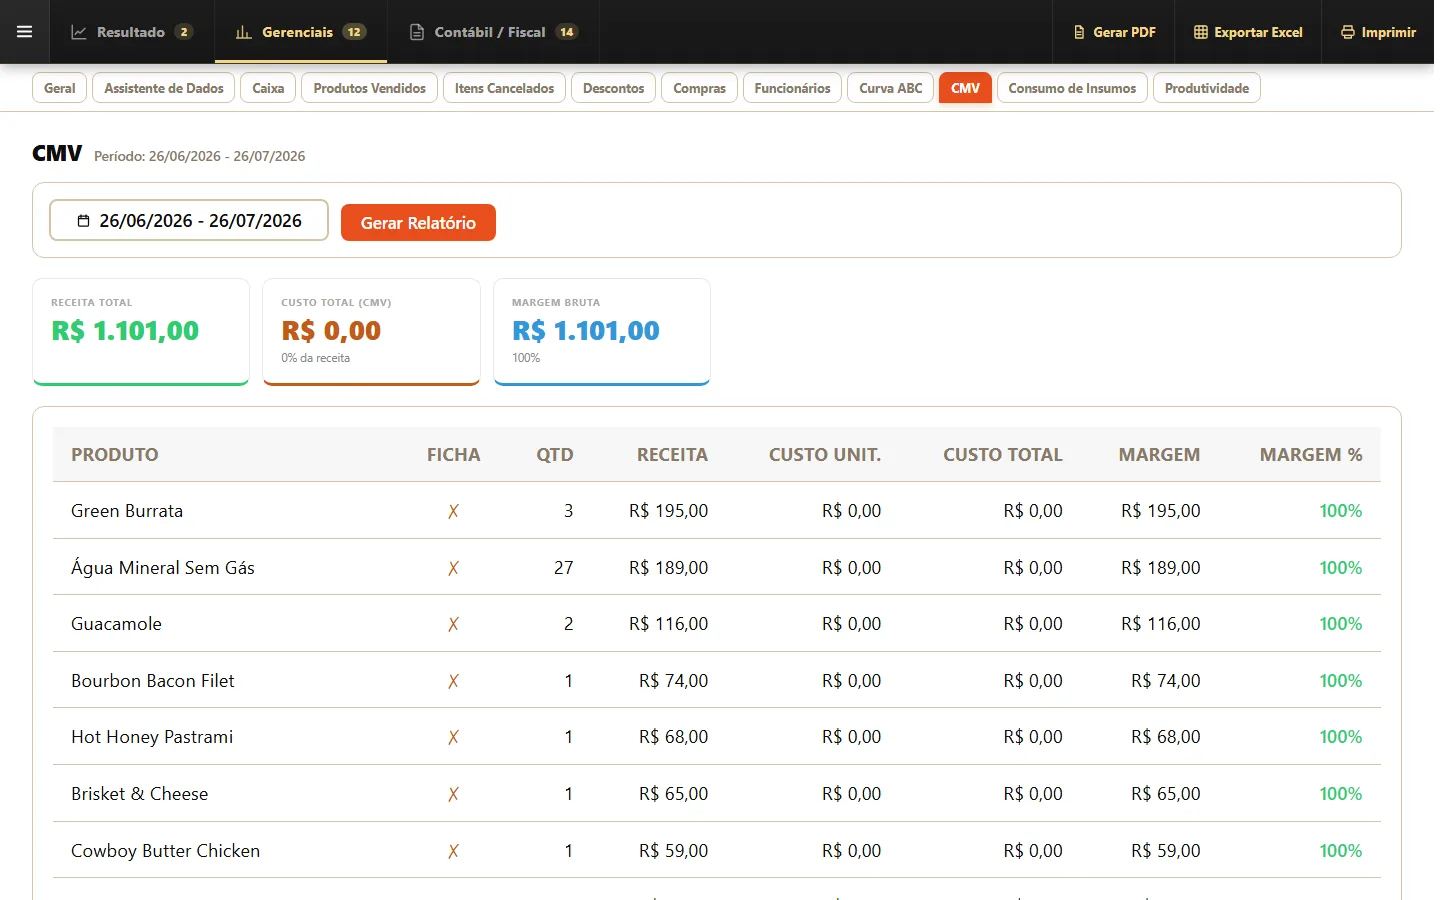Click the Cowboy Butter Chicken product name
1440x900 pixels.
tap(165, 851)
